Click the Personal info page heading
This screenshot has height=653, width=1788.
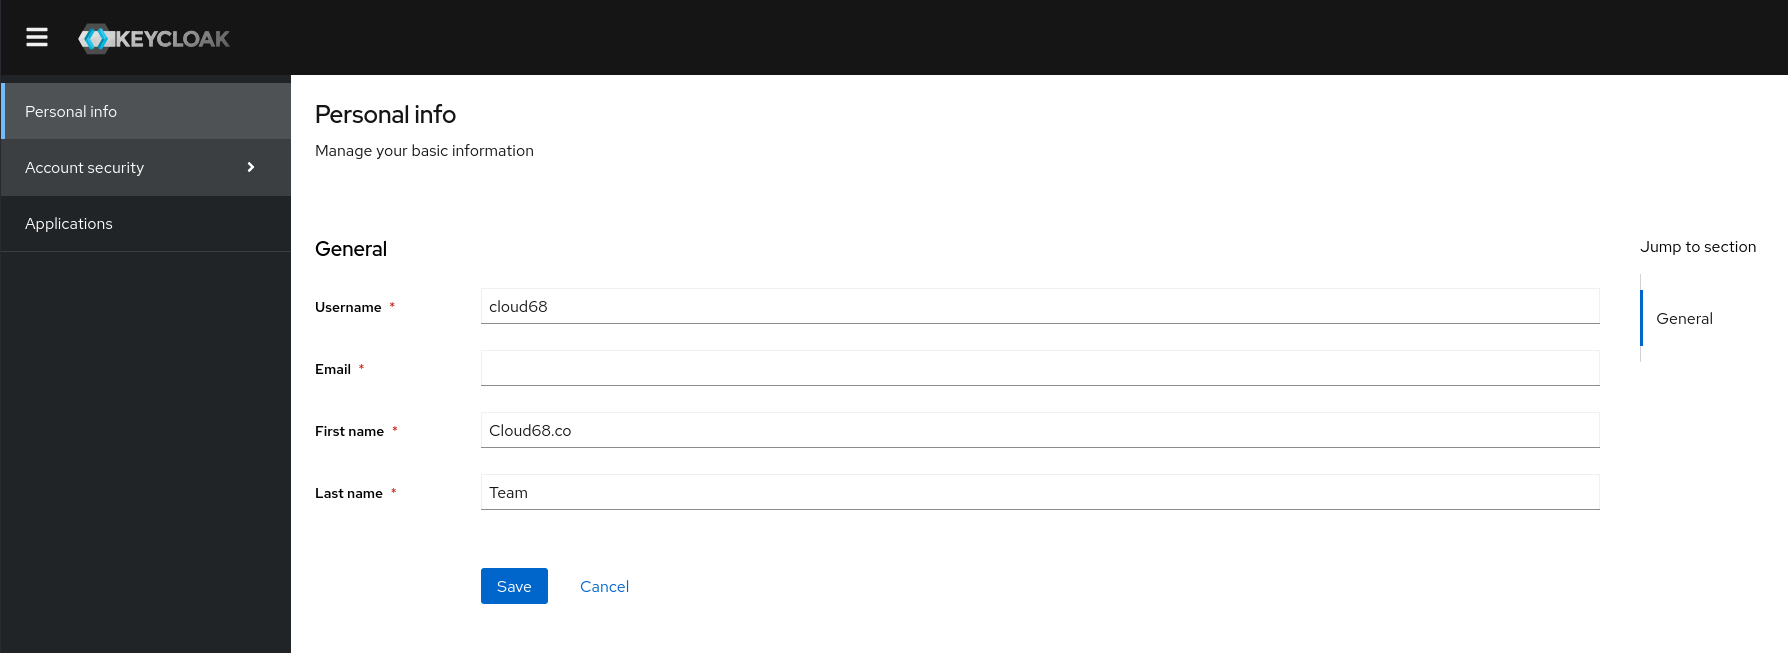click(x=385, y=114)
